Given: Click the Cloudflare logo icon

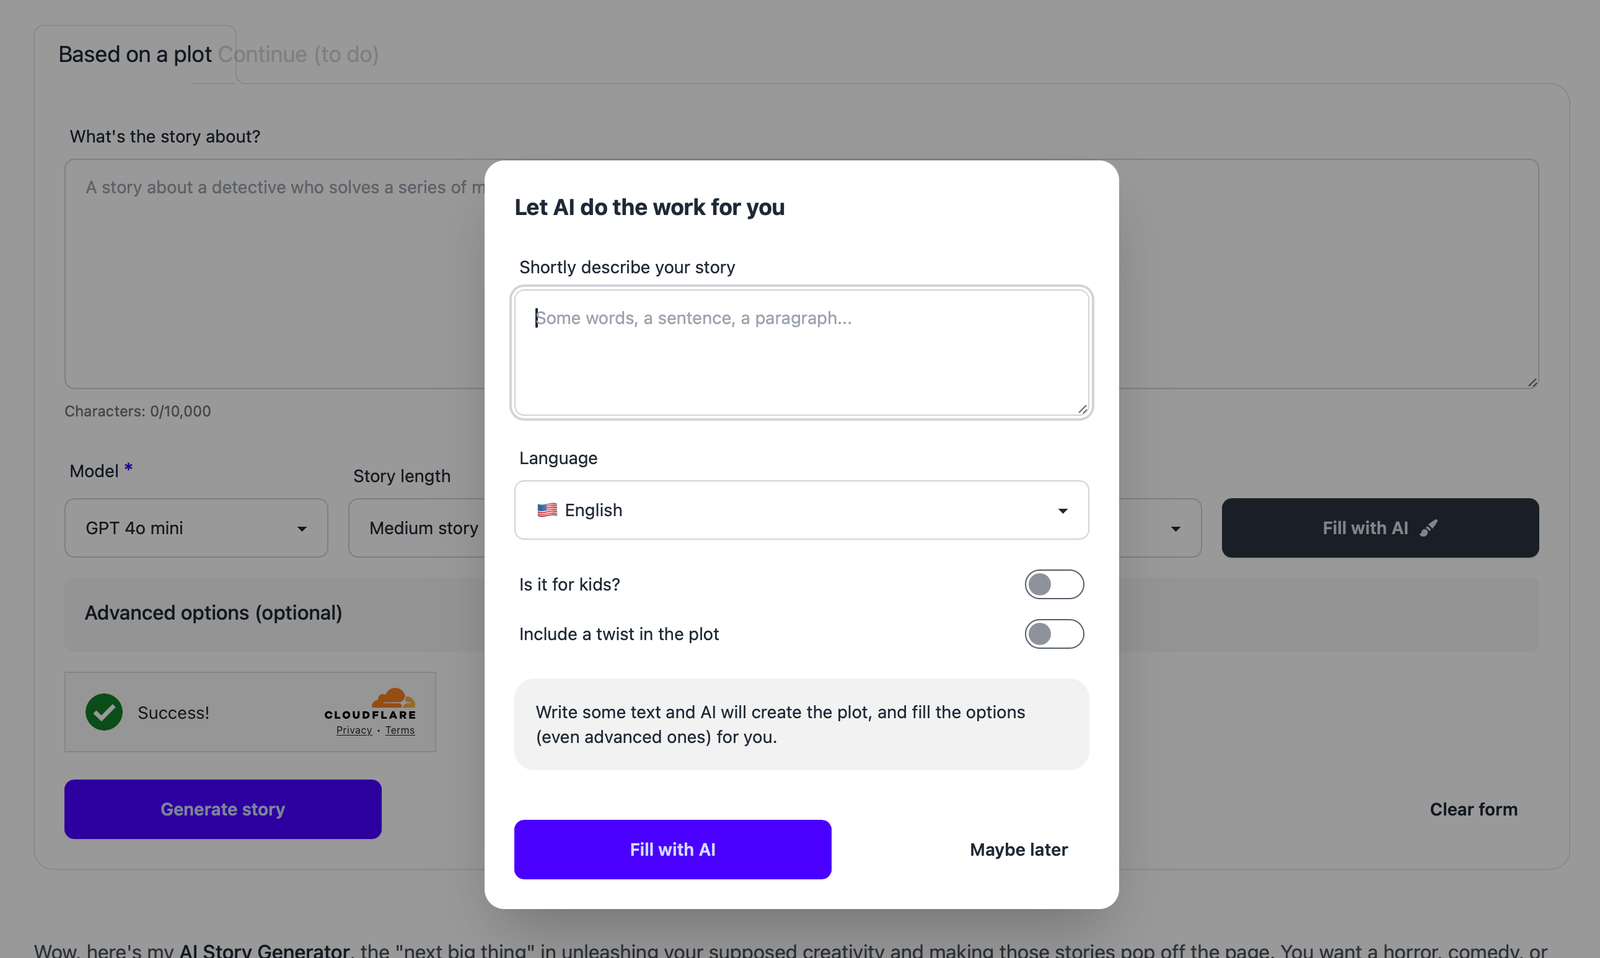Looking at the screenshot, I should 392,699.
